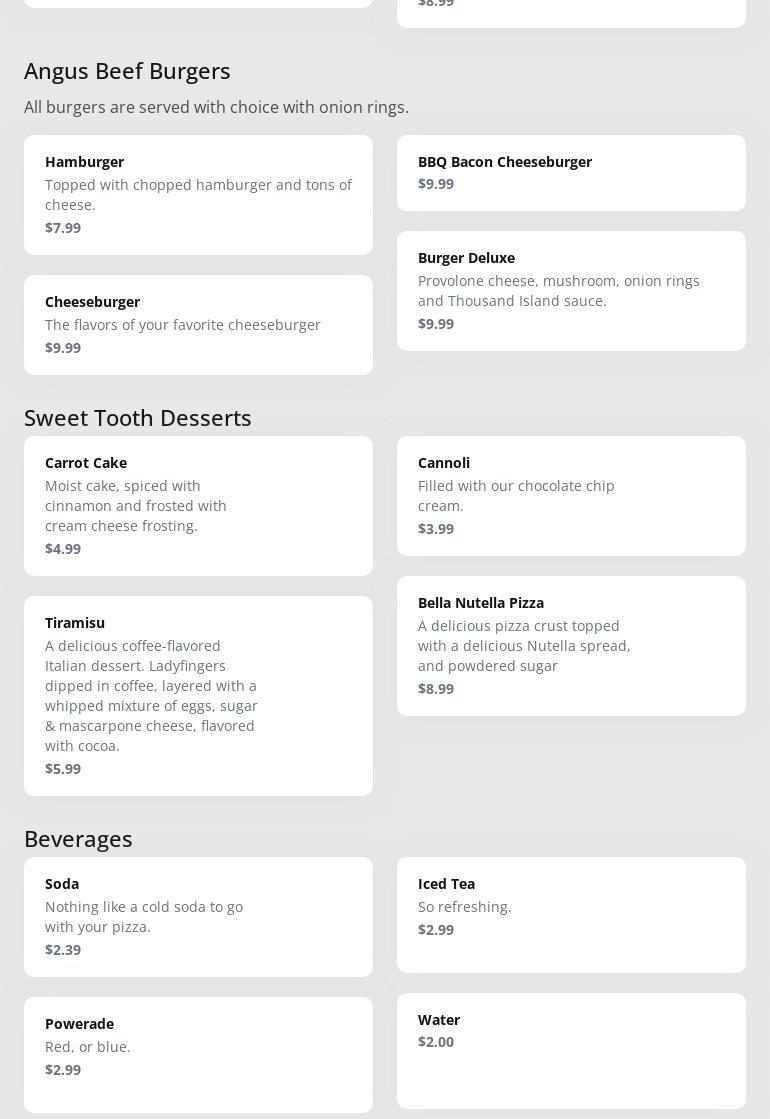Select the Cannoli dessert item

(x=570, y=495)
